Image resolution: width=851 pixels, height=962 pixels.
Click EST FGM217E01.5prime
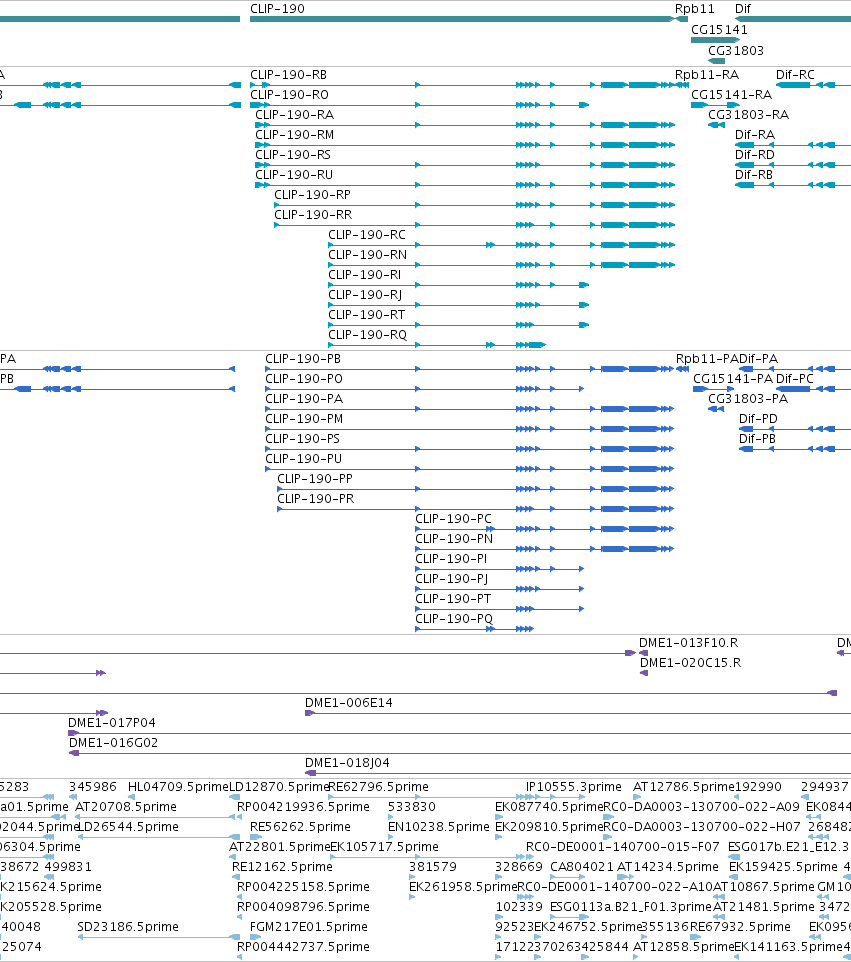(309, 927)
